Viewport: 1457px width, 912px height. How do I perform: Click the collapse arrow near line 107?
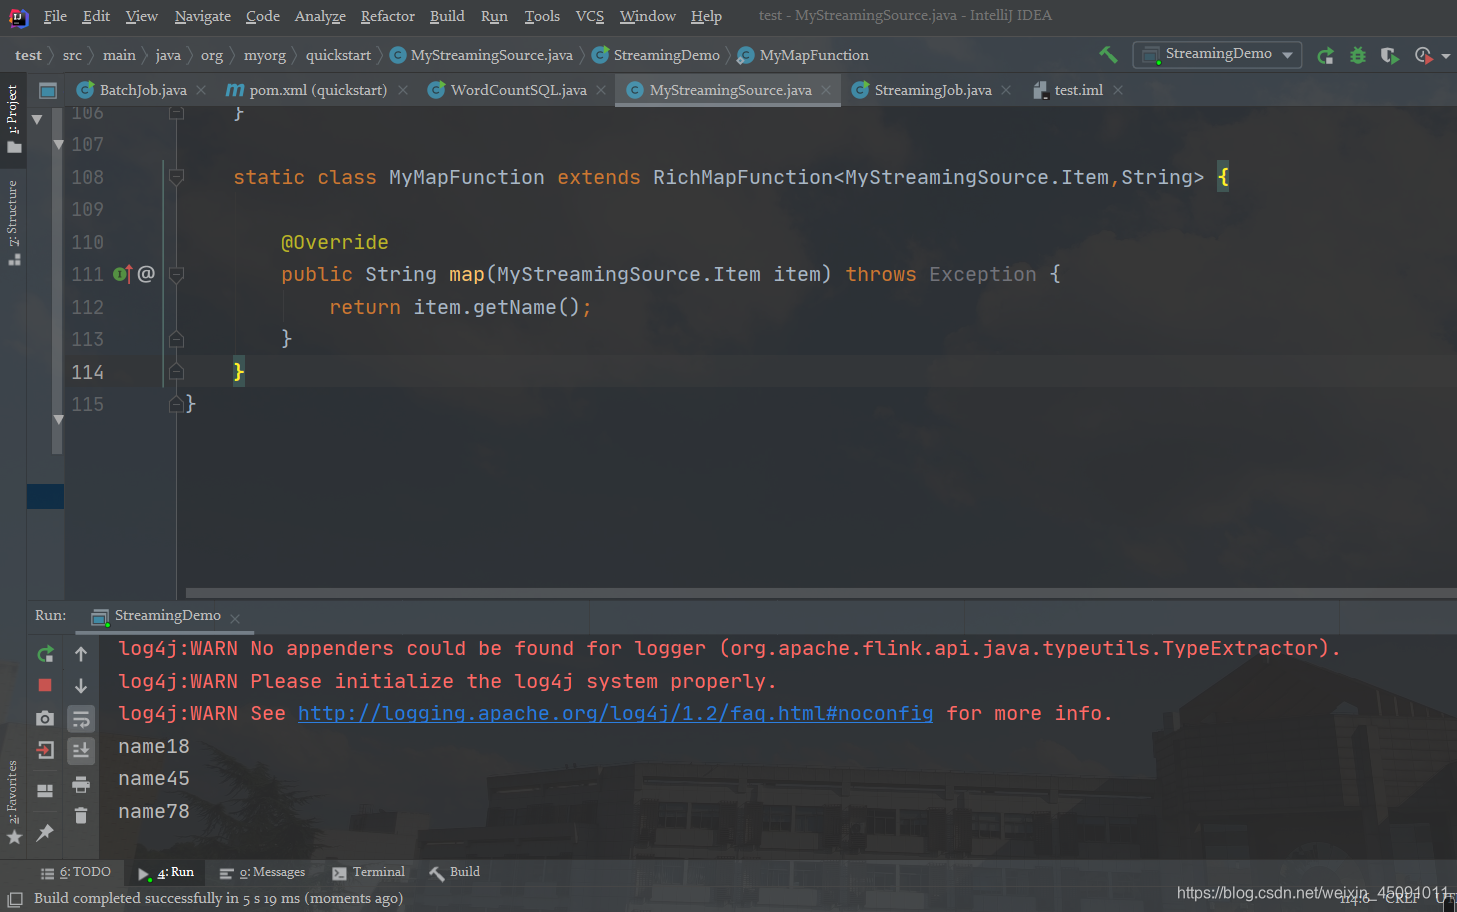(59, 145)
